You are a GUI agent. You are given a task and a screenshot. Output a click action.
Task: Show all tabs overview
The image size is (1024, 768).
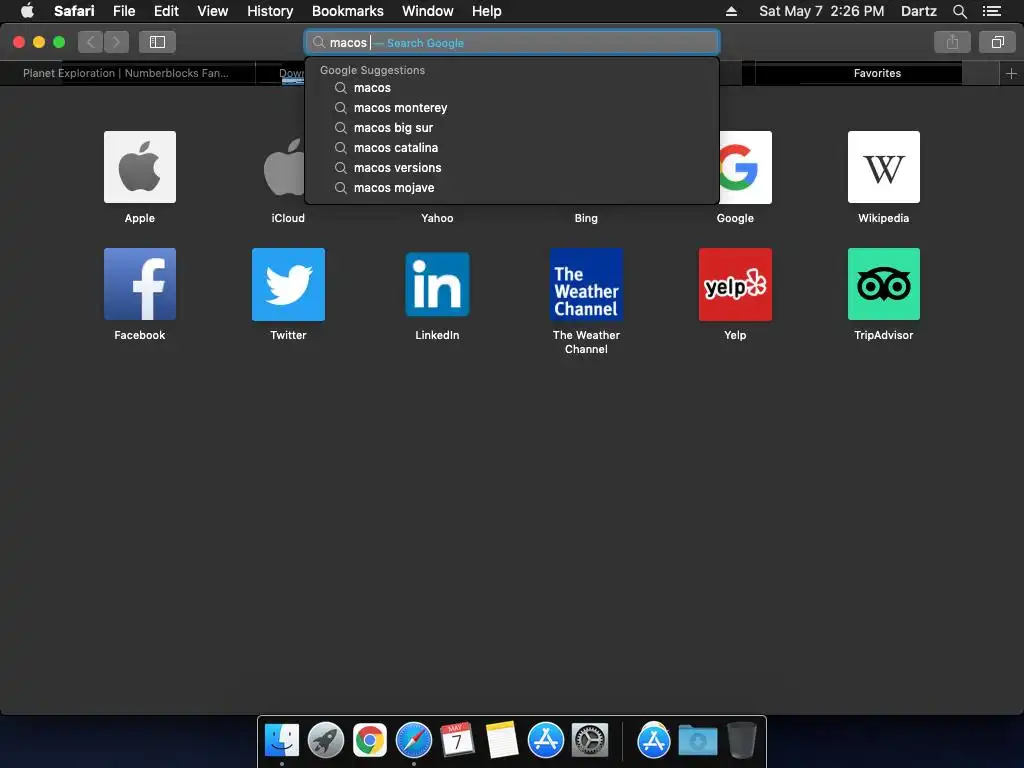coord(997,42)
